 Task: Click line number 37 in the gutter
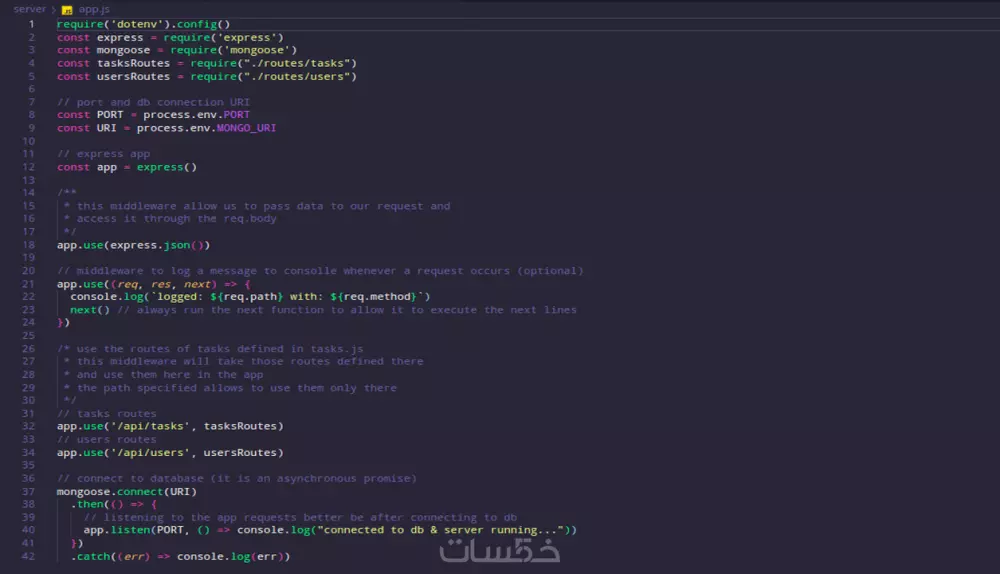point(29,492)
